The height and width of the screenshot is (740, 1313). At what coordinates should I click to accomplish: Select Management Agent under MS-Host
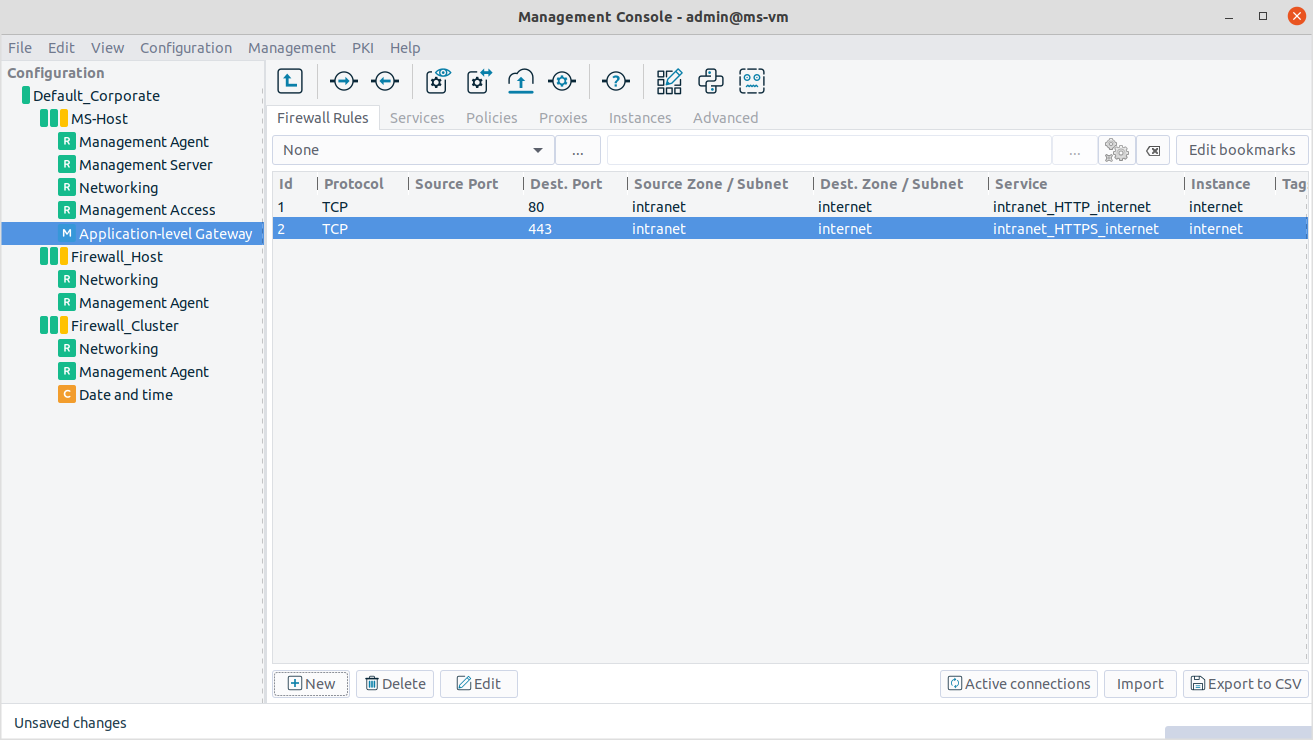(x=144, y=142)
